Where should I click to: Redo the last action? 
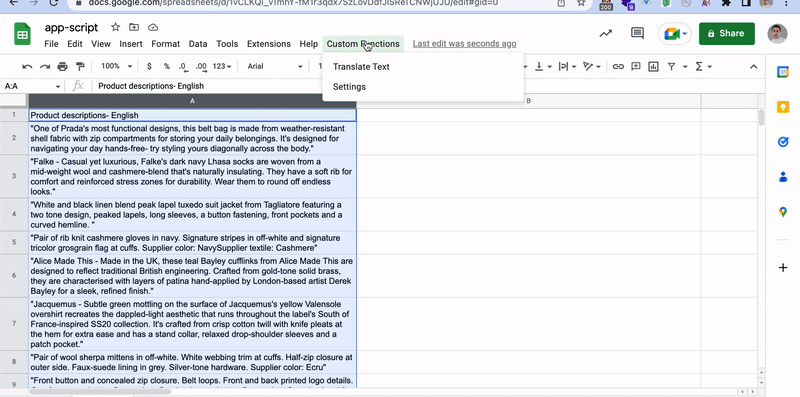point(45,66)
